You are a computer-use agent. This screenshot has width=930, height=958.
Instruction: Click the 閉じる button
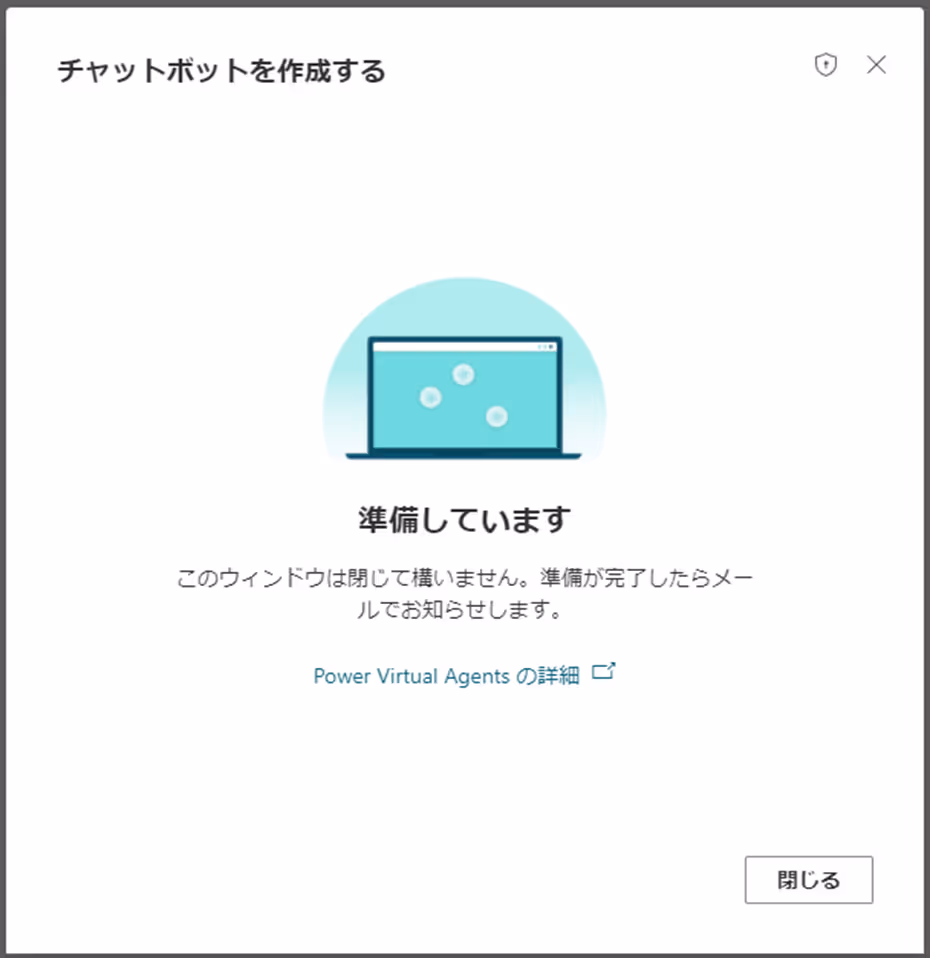pyautogui.click(x=808, y=879)
